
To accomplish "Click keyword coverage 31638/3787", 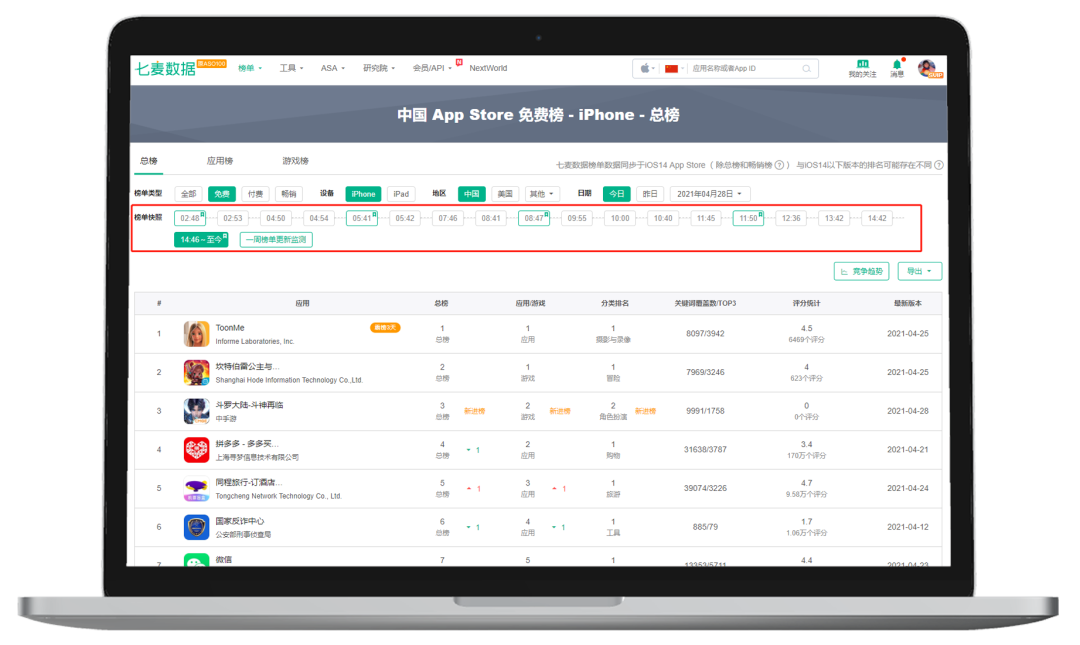I will [x=705, y=449].
